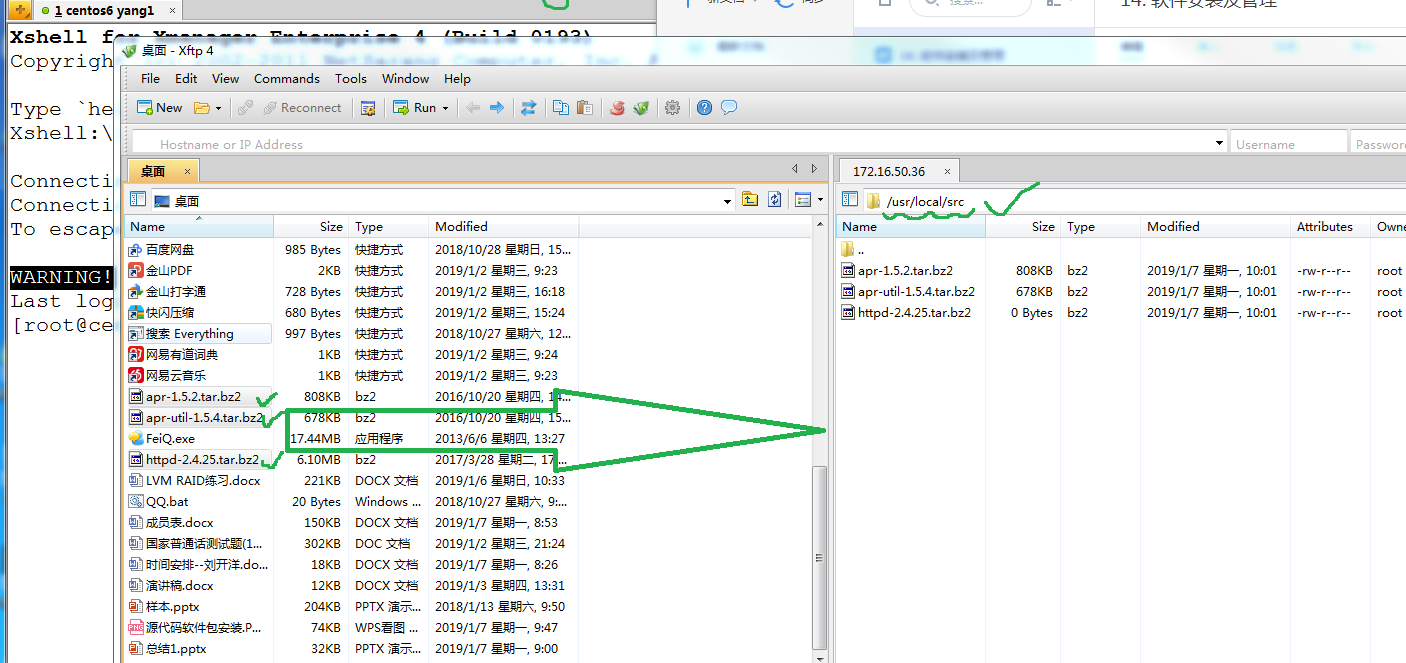The height and width of the screenshot is (663, 1406).
Task: Click the local view mode icon
Action: 802,200
